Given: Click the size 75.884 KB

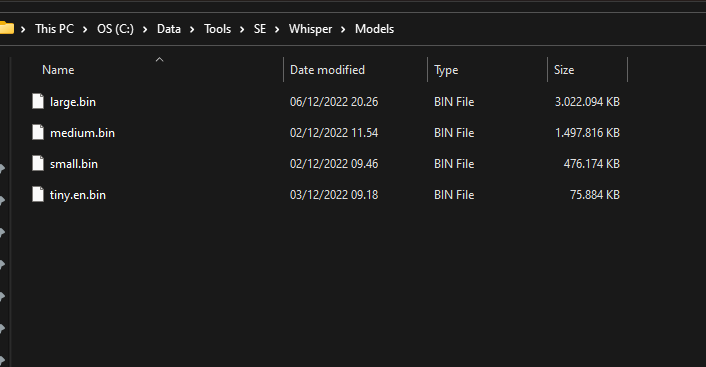Looking at the screenshot, I should [x=595, y=195].
